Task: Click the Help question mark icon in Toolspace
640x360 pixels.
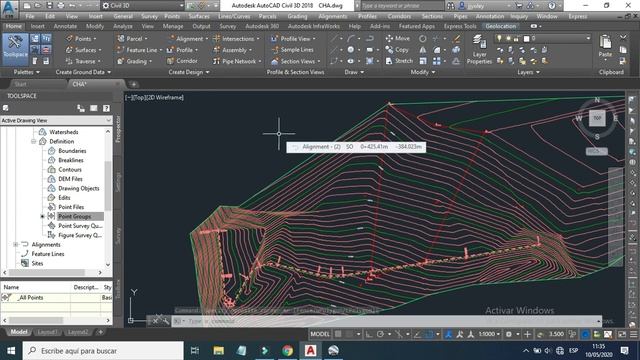Action: tap(106, 108)
